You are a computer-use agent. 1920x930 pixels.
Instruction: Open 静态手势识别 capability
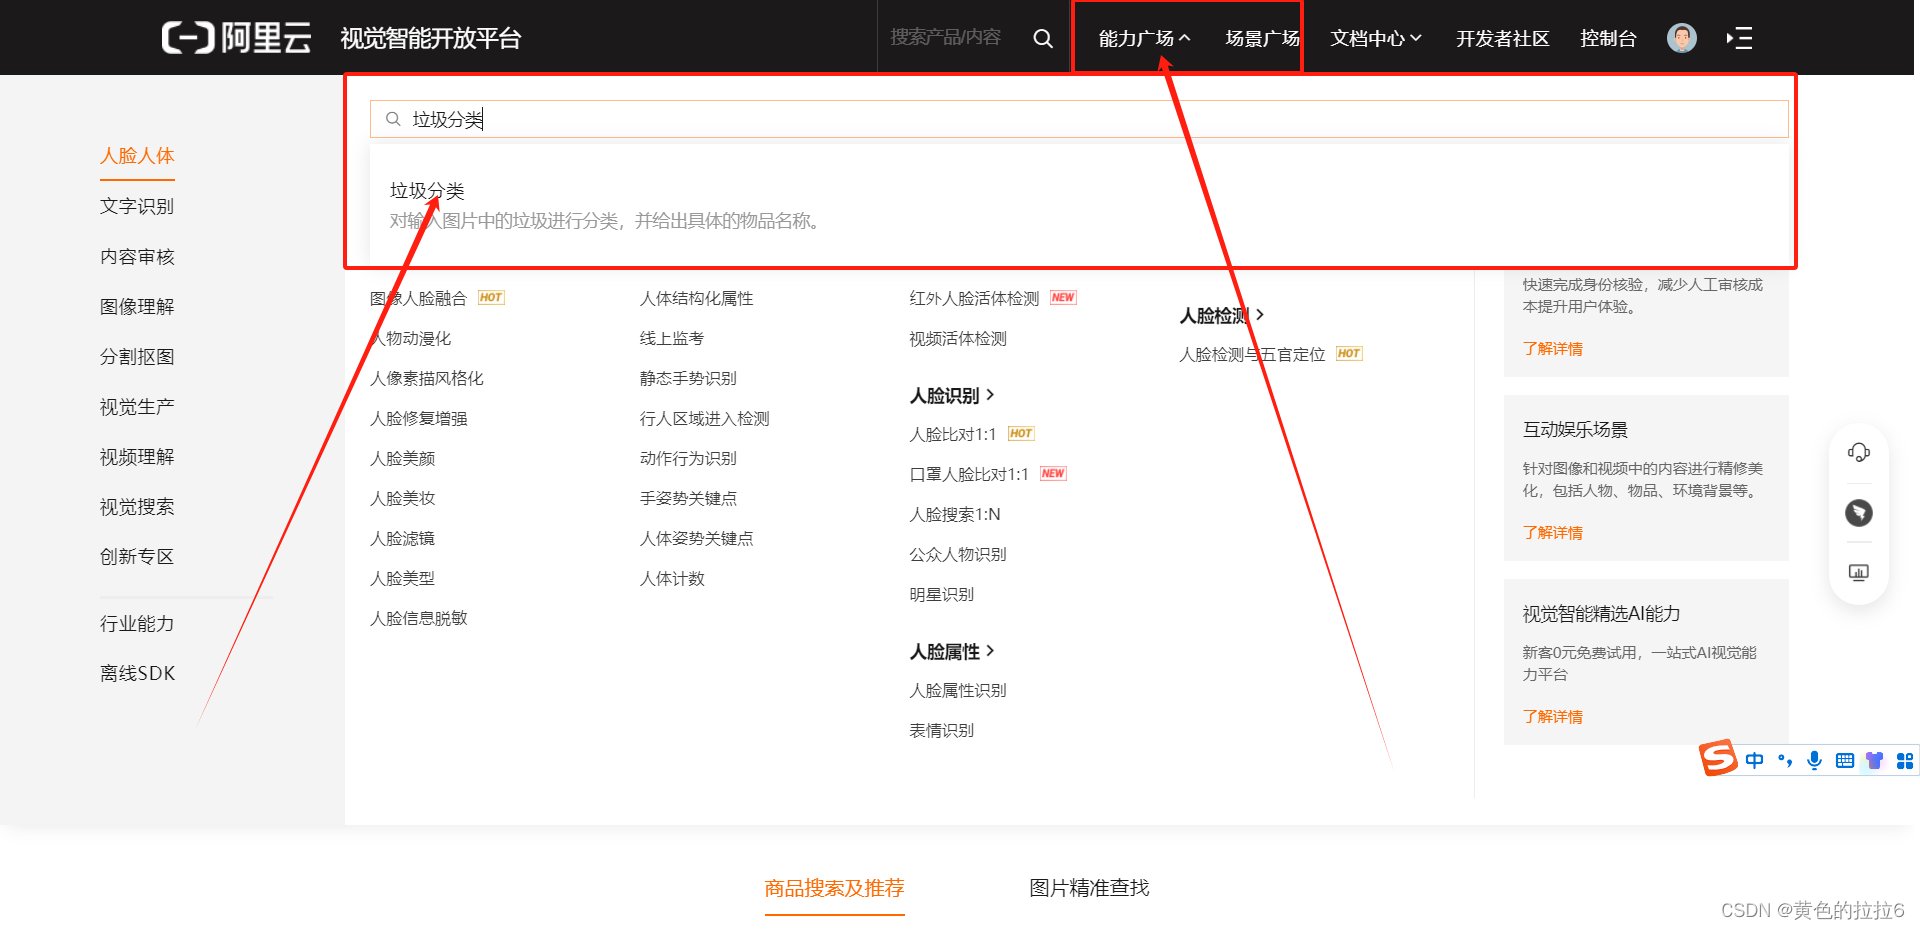pyautogui.click(x=688, y=379)
